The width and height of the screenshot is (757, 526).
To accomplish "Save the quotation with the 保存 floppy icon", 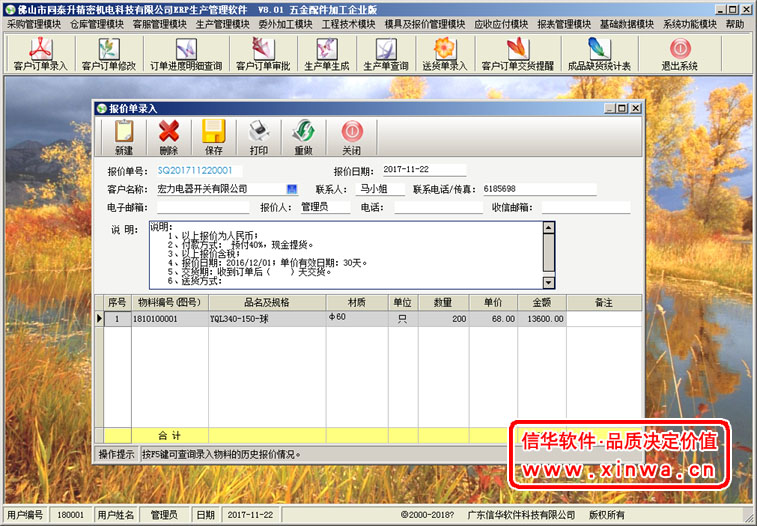I will [213, 136].
